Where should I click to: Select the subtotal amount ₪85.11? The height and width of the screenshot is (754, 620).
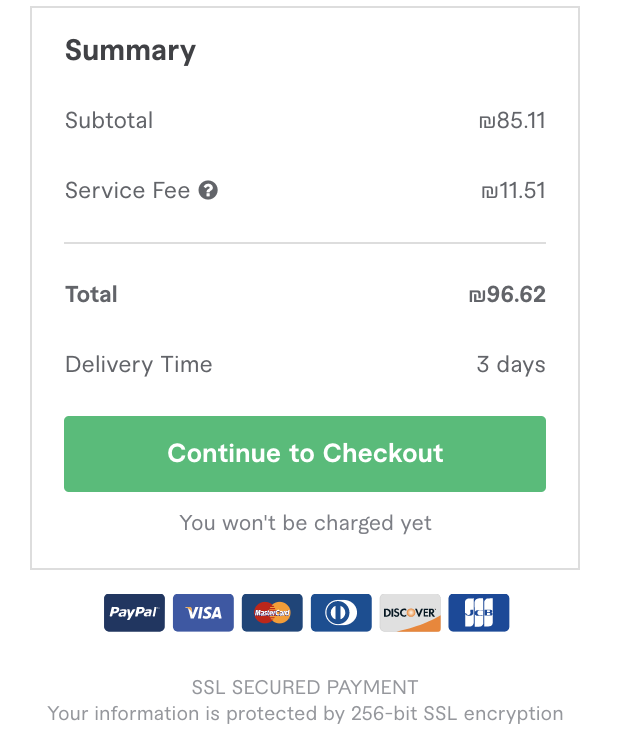pos(512,121)
